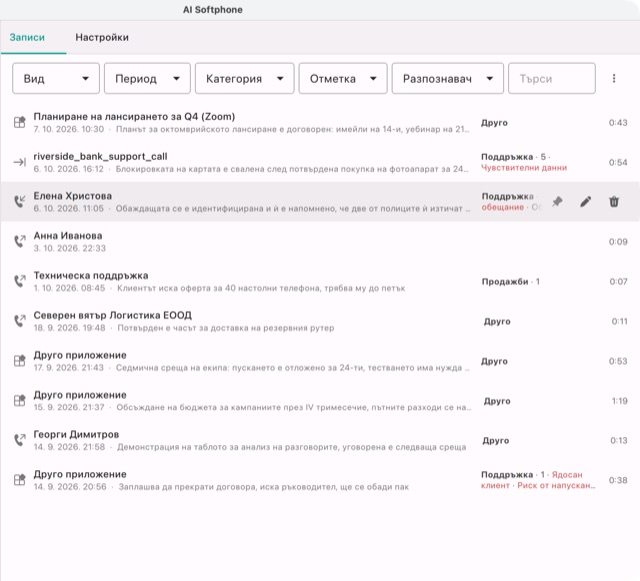The image size is (640, 581).
Task: Click summary Заплашва да прекрати договора
Action: (x=264, y=487)
